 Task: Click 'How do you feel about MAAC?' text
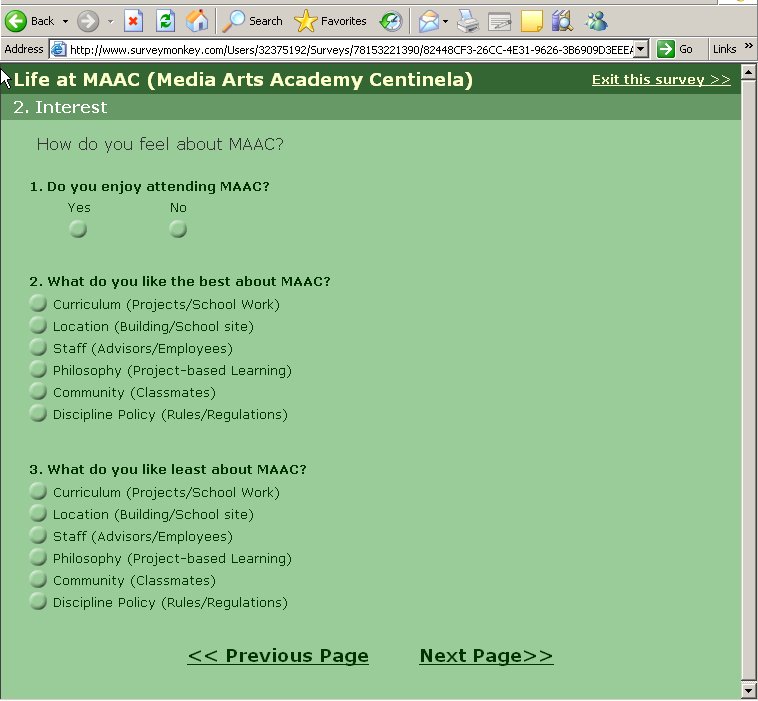160,144
